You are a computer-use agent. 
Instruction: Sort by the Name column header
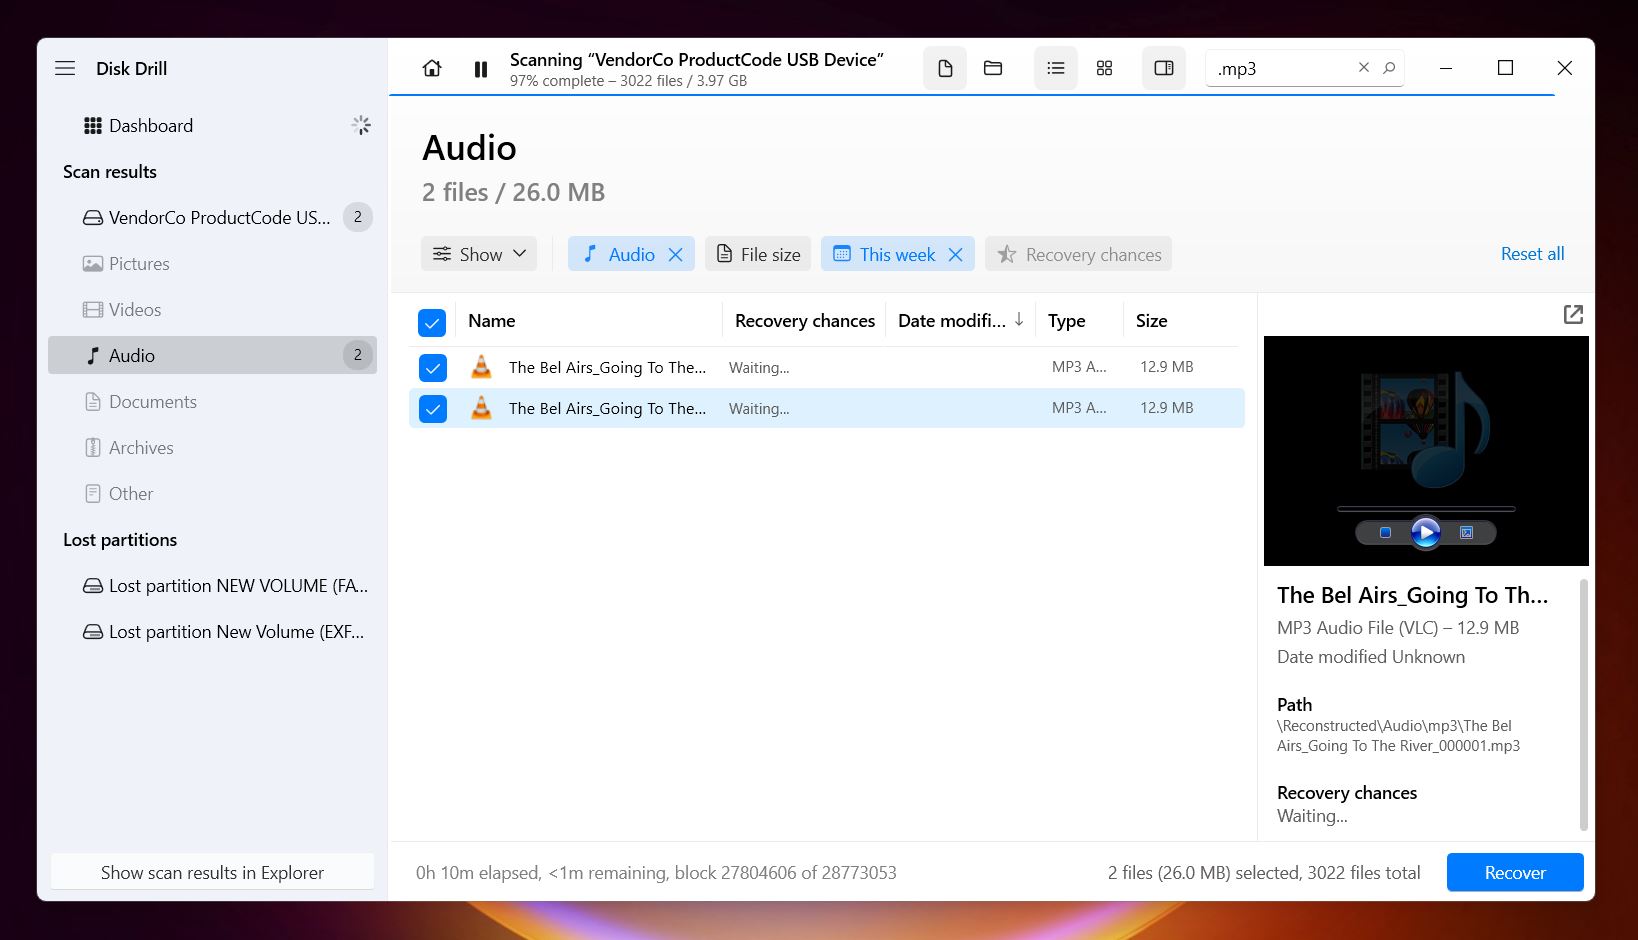coord(492,321)
